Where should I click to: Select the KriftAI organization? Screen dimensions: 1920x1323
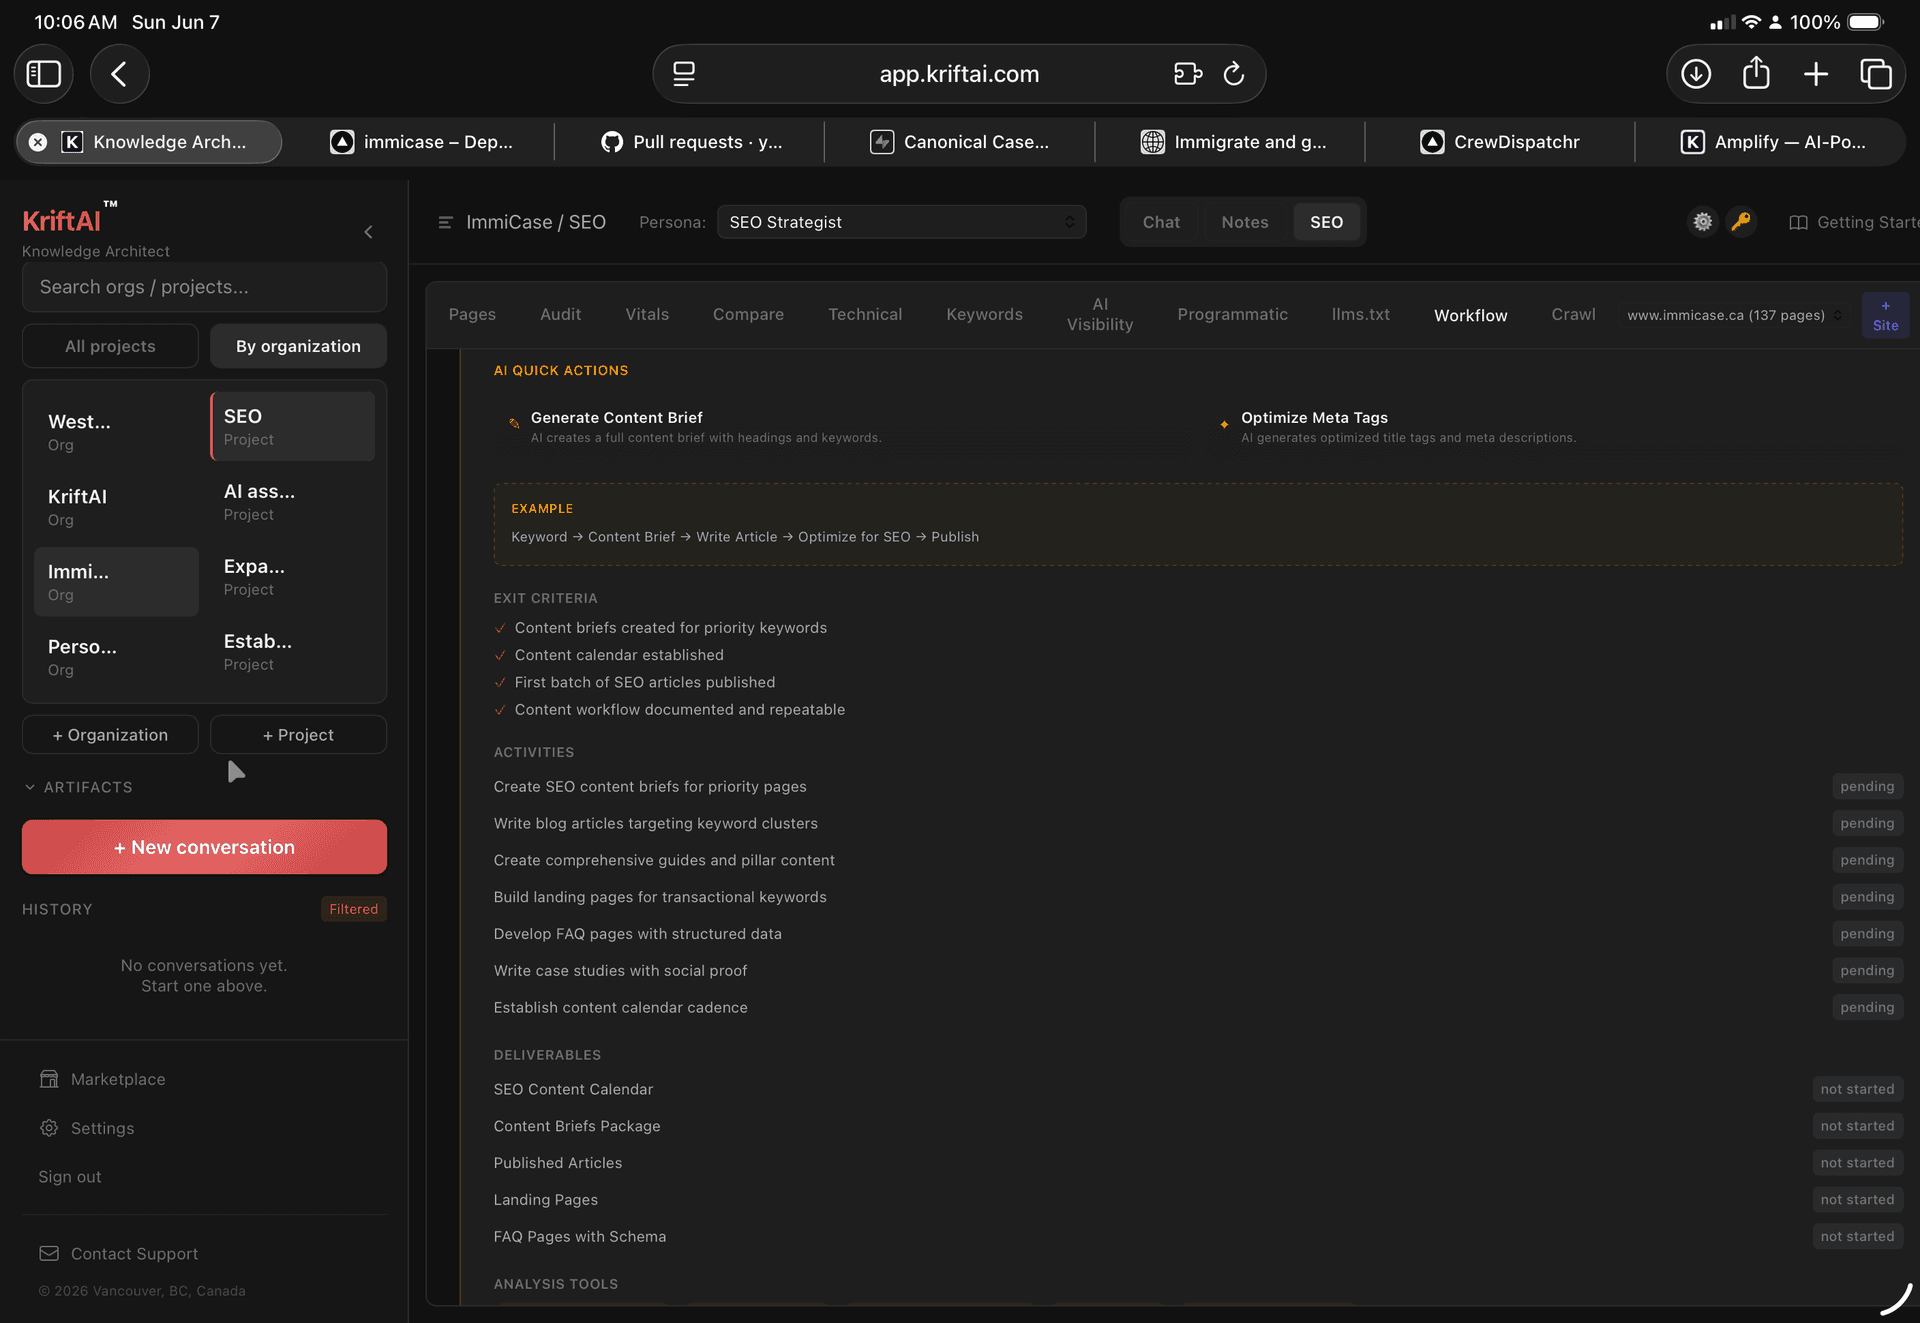tap(116, 507)
